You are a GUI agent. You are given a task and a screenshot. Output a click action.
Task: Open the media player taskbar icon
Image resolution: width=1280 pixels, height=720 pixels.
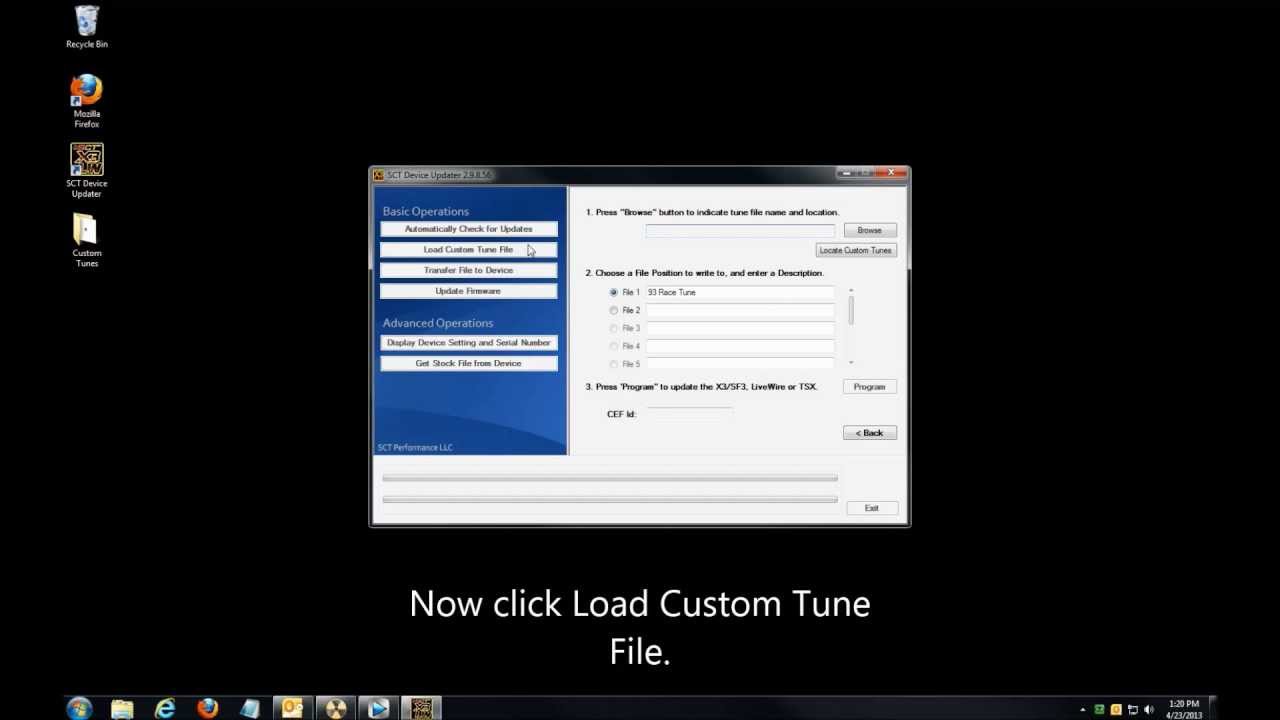[x=378, y=708]
